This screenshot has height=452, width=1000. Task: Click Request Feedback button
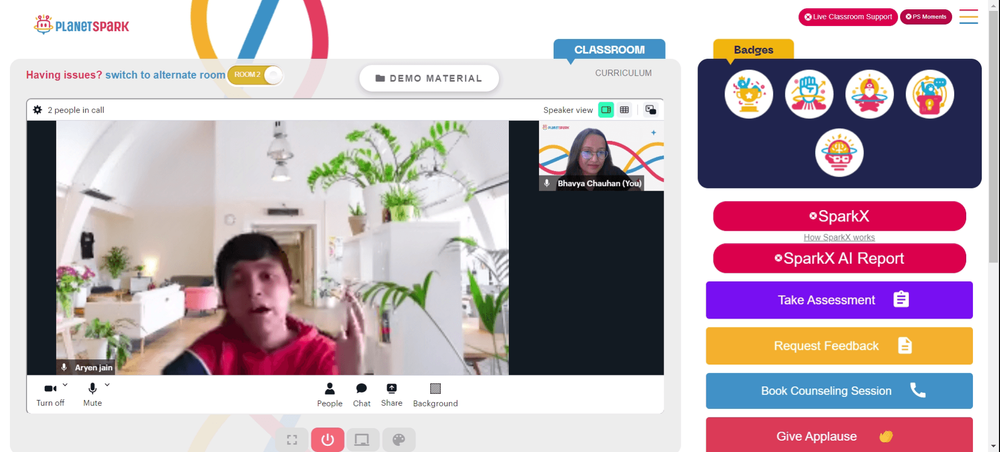click(x=839, y=346)
